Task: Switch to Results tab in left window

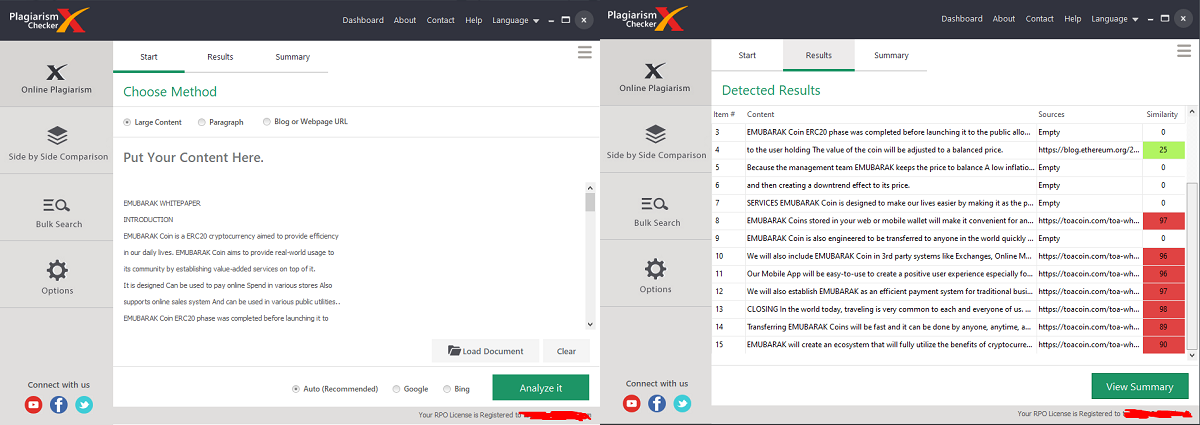Action: (x=220, y=57)
